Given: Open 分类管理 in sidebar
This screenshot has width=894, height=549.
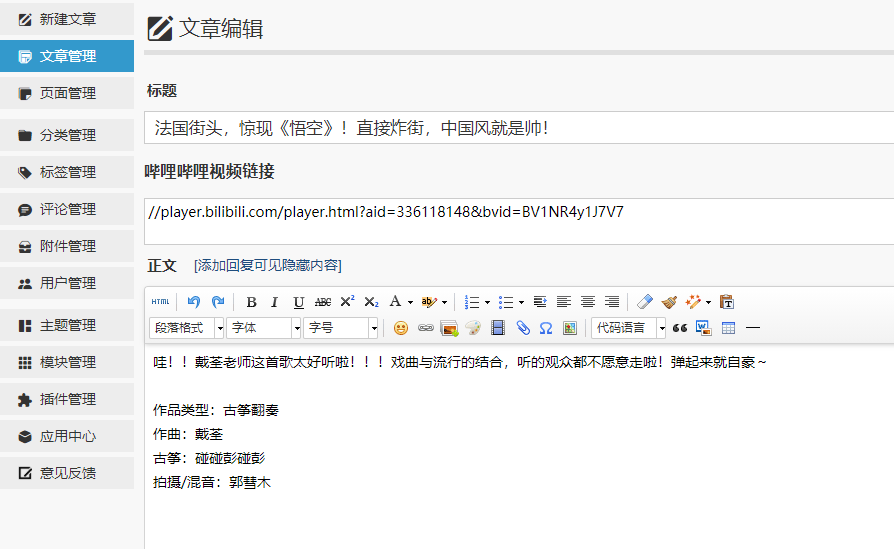Looking at the screenshot, I should (67, 135).
